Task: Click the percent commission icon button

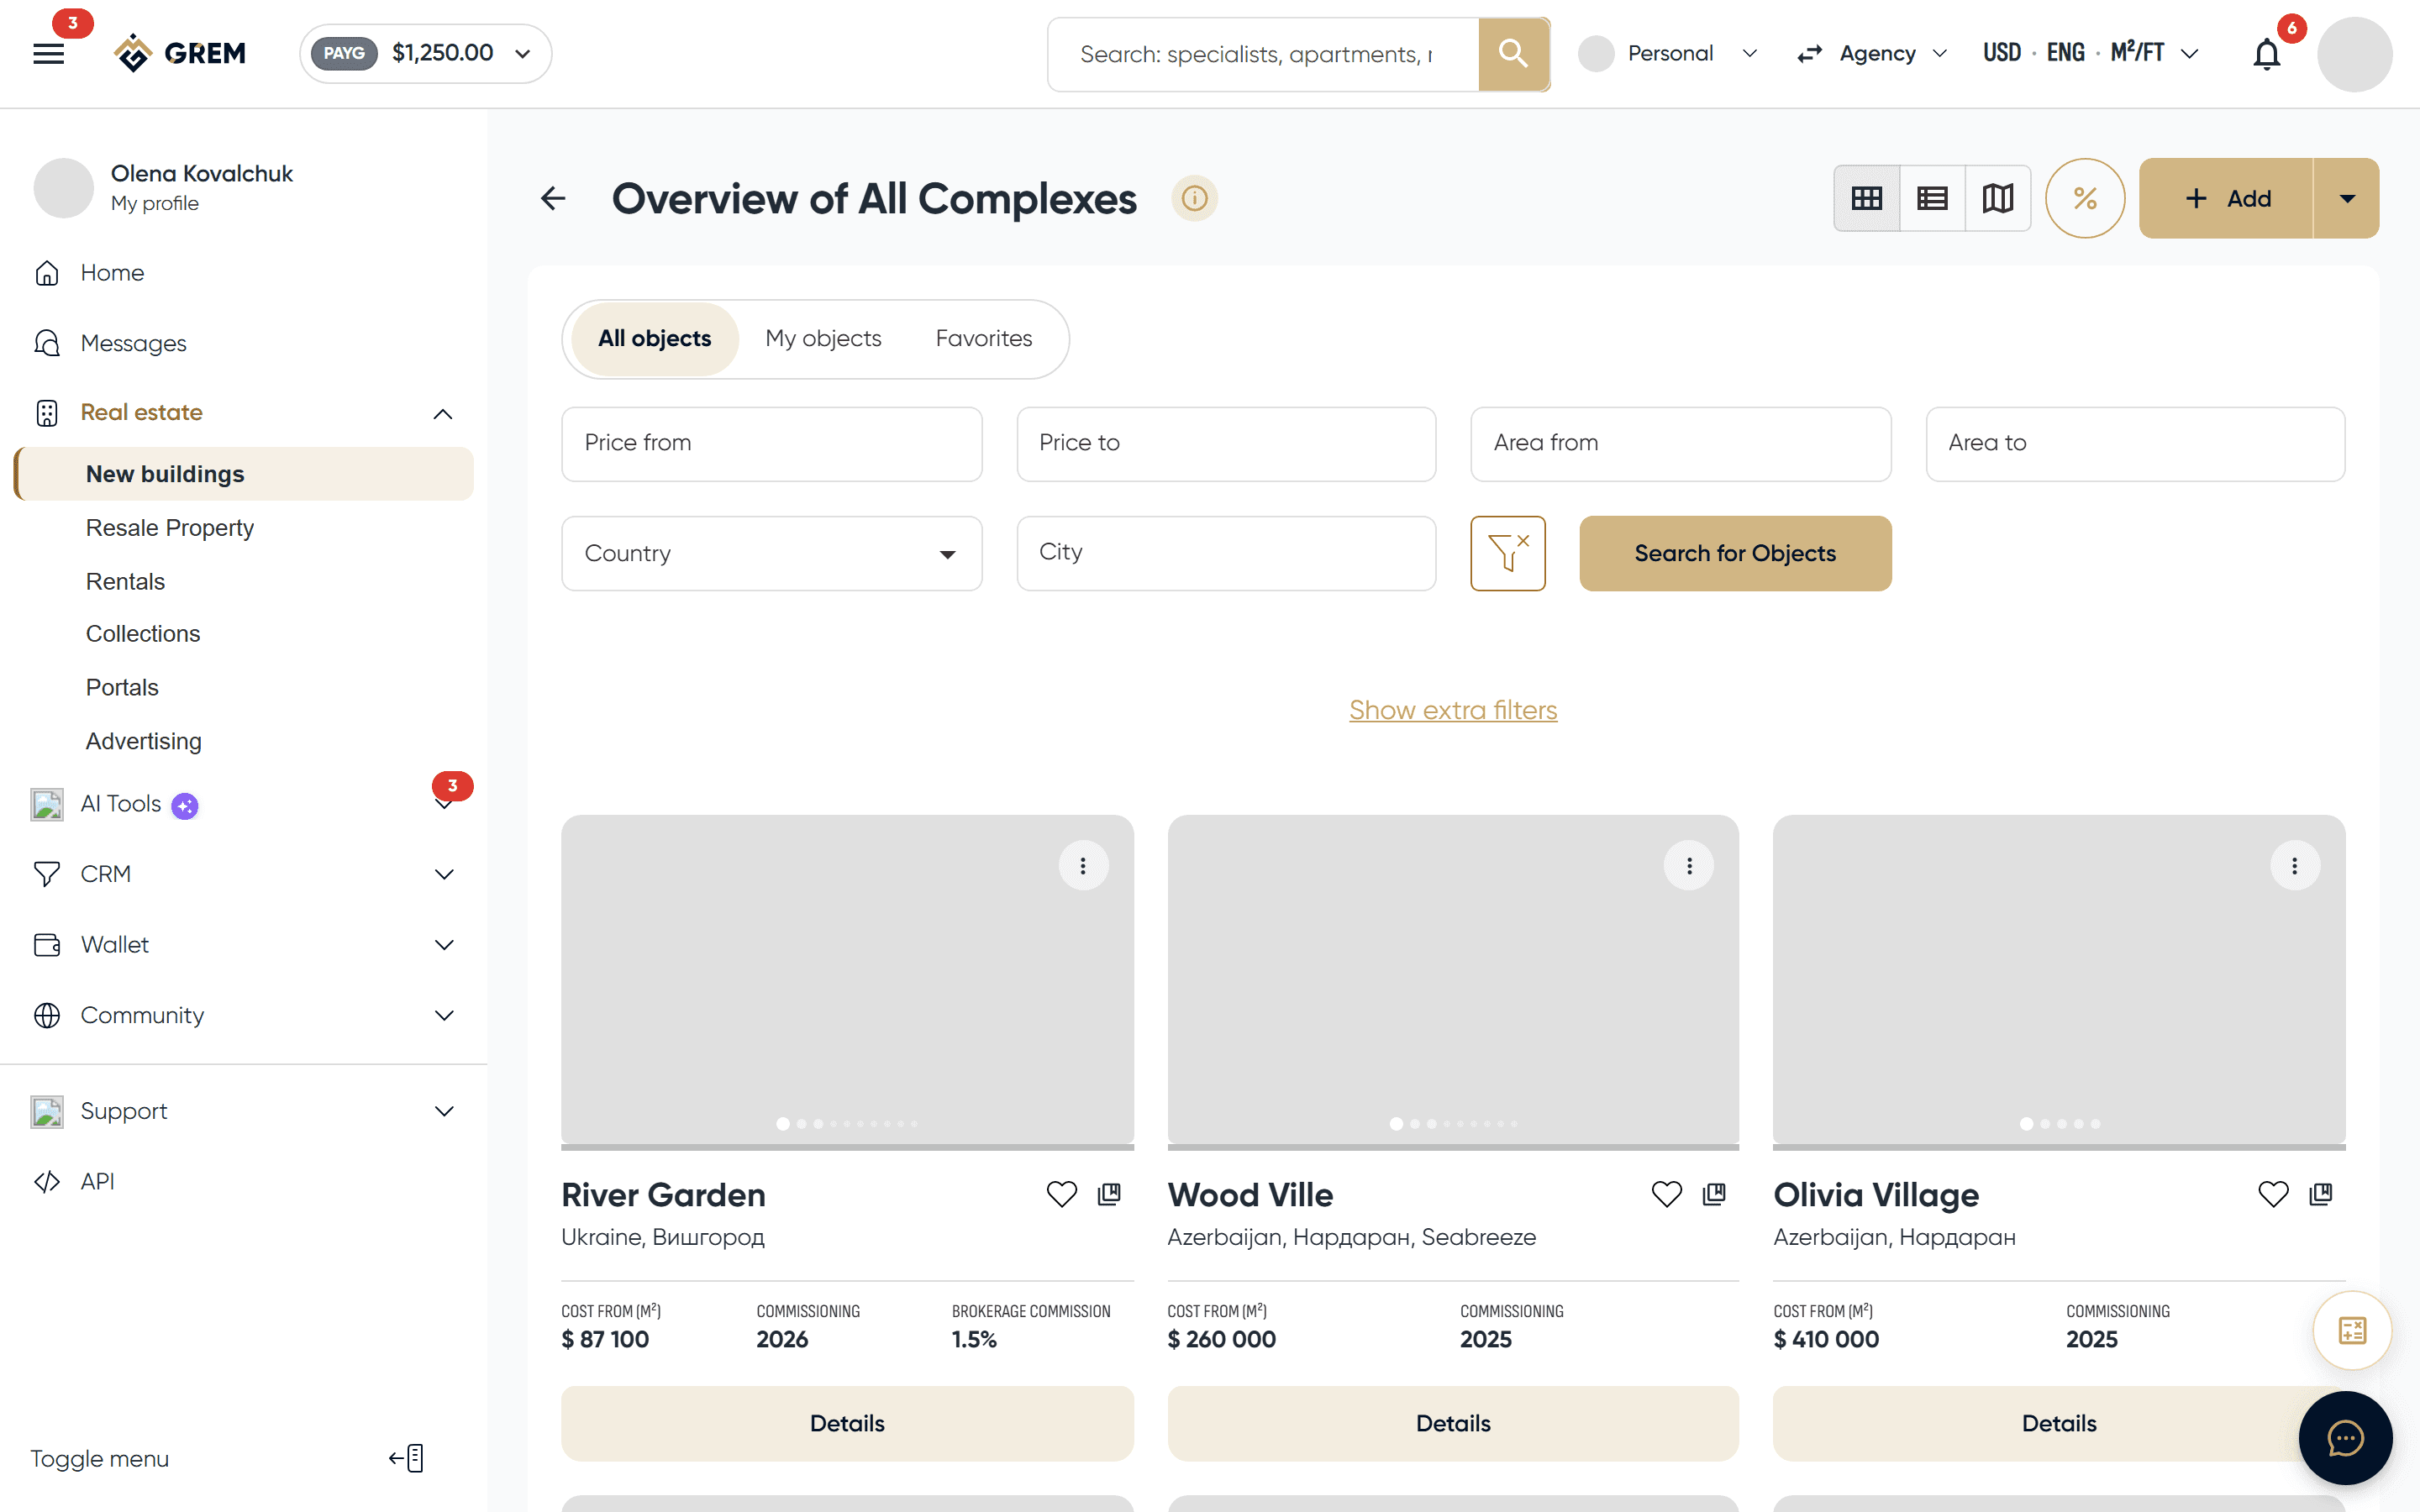Action: [2085, 198]
